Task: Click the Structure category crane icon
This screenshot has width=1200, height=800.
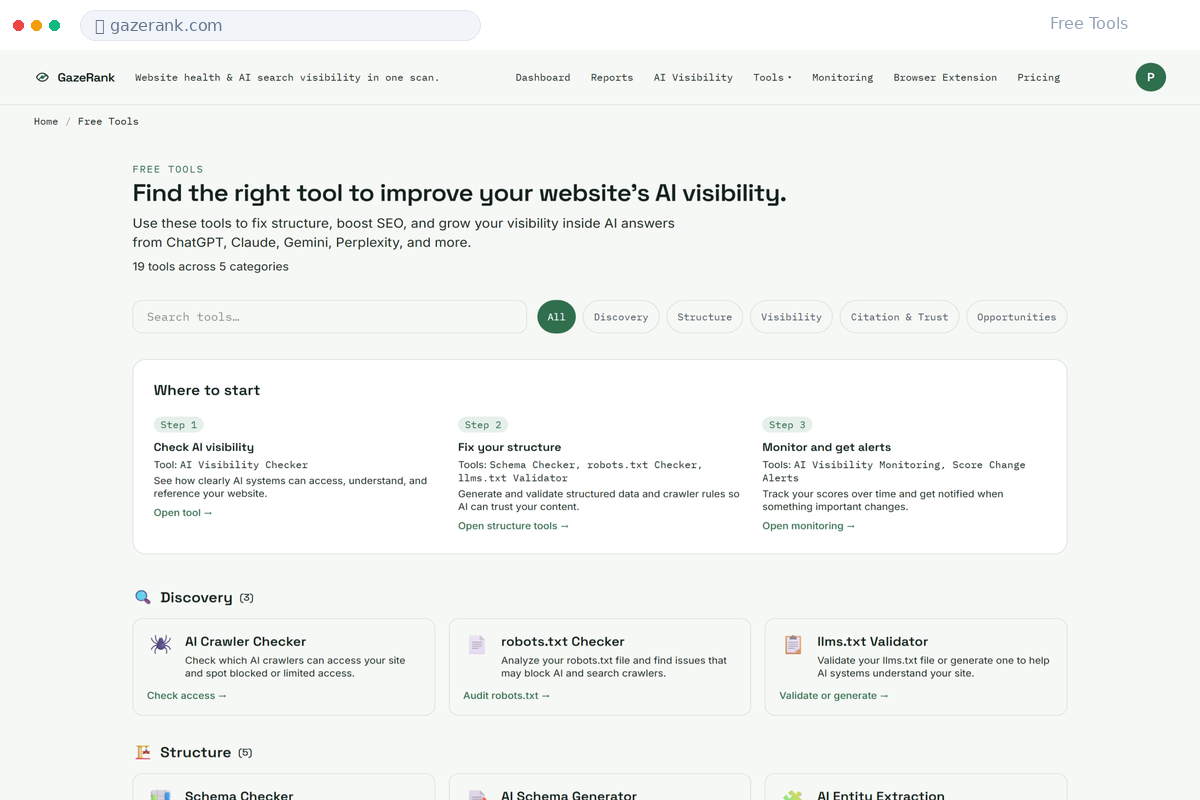Action: click(x=142, y=752)
